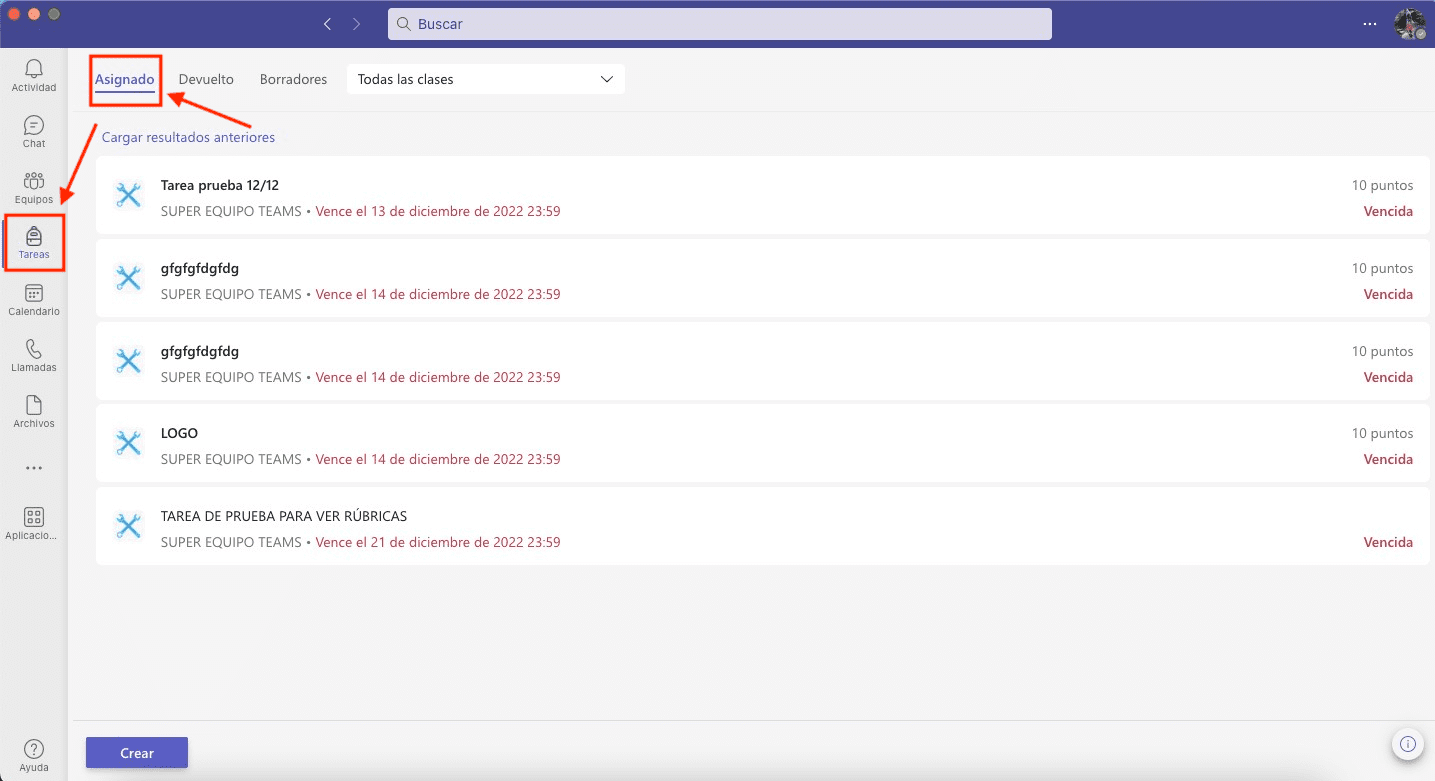Image resolution: width=1435 pixels, height=781 pixels.
Task: Go to Equipos in sidebar
Action: click(x=34, y=182)
